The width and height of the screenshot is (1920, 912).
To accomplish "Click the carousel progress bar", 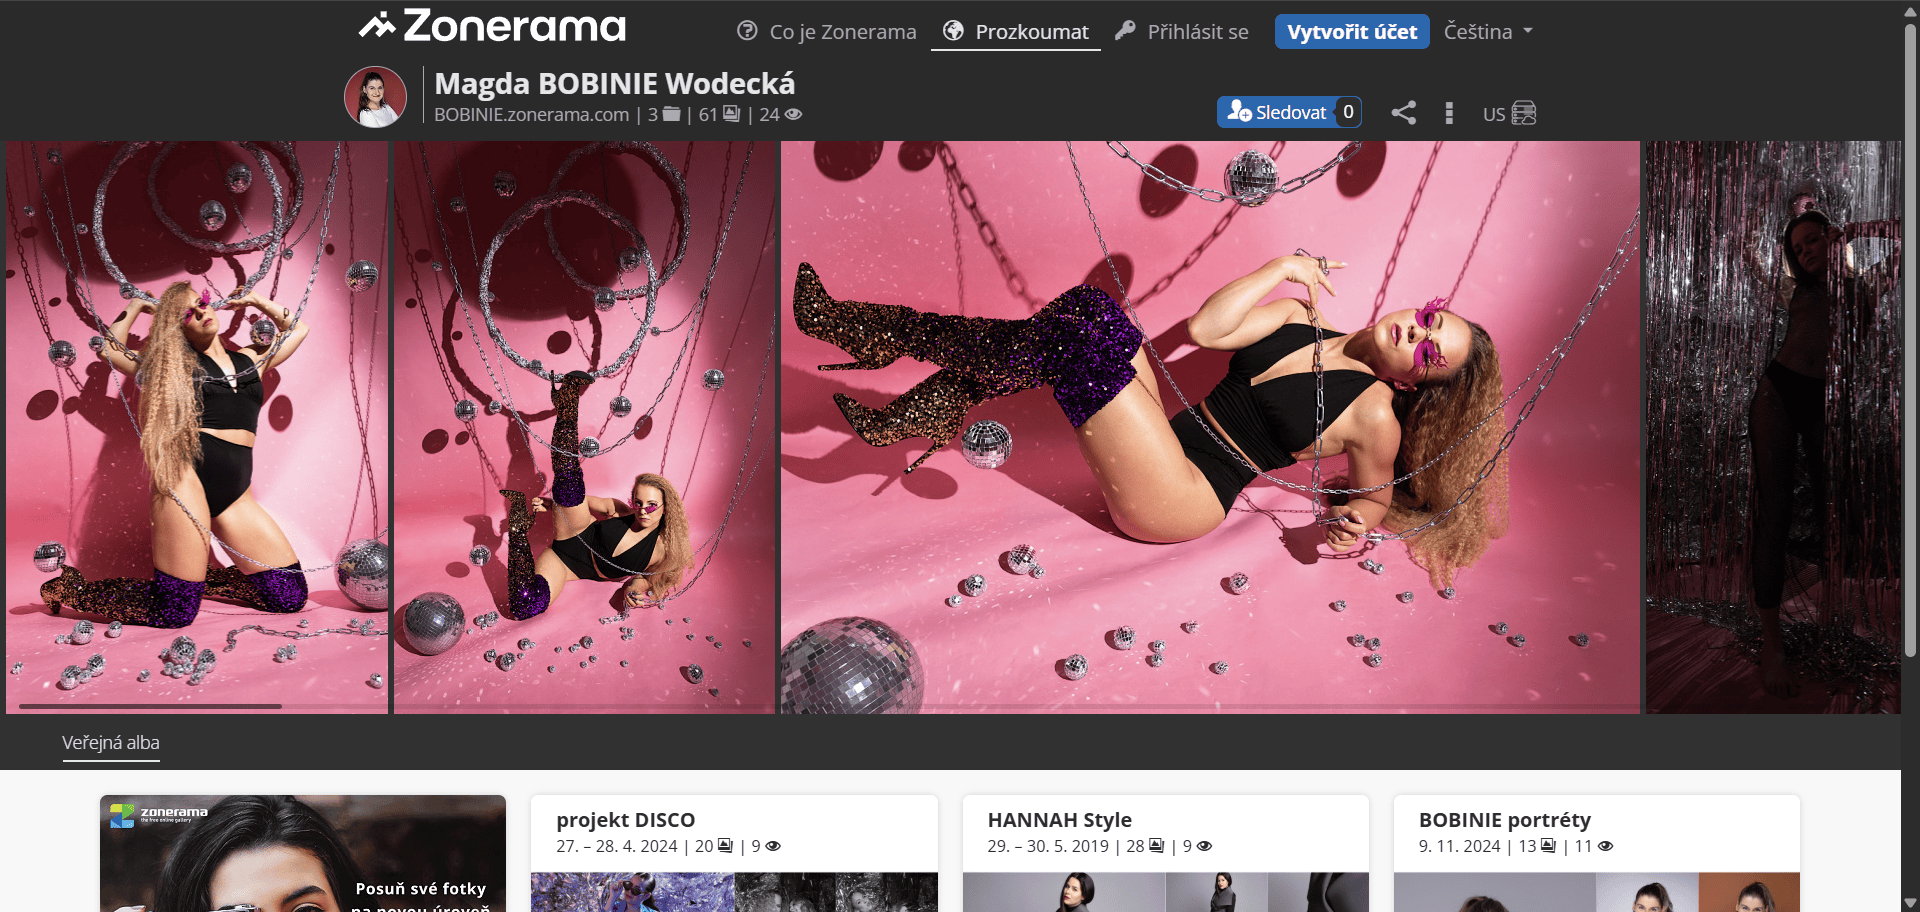I will (150, 706).
